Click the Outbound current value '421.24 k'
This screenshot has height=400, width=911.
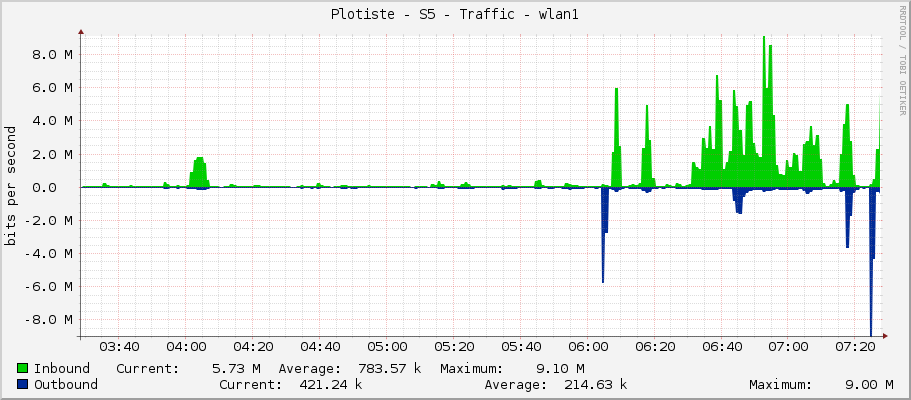(x=331, y=385)
